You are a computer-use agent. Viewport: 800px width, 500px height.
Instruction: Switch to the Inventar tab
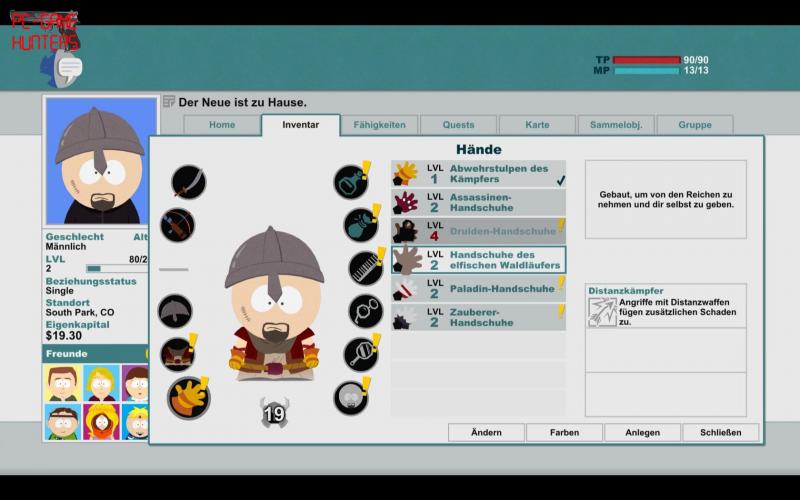click(301, 125)
